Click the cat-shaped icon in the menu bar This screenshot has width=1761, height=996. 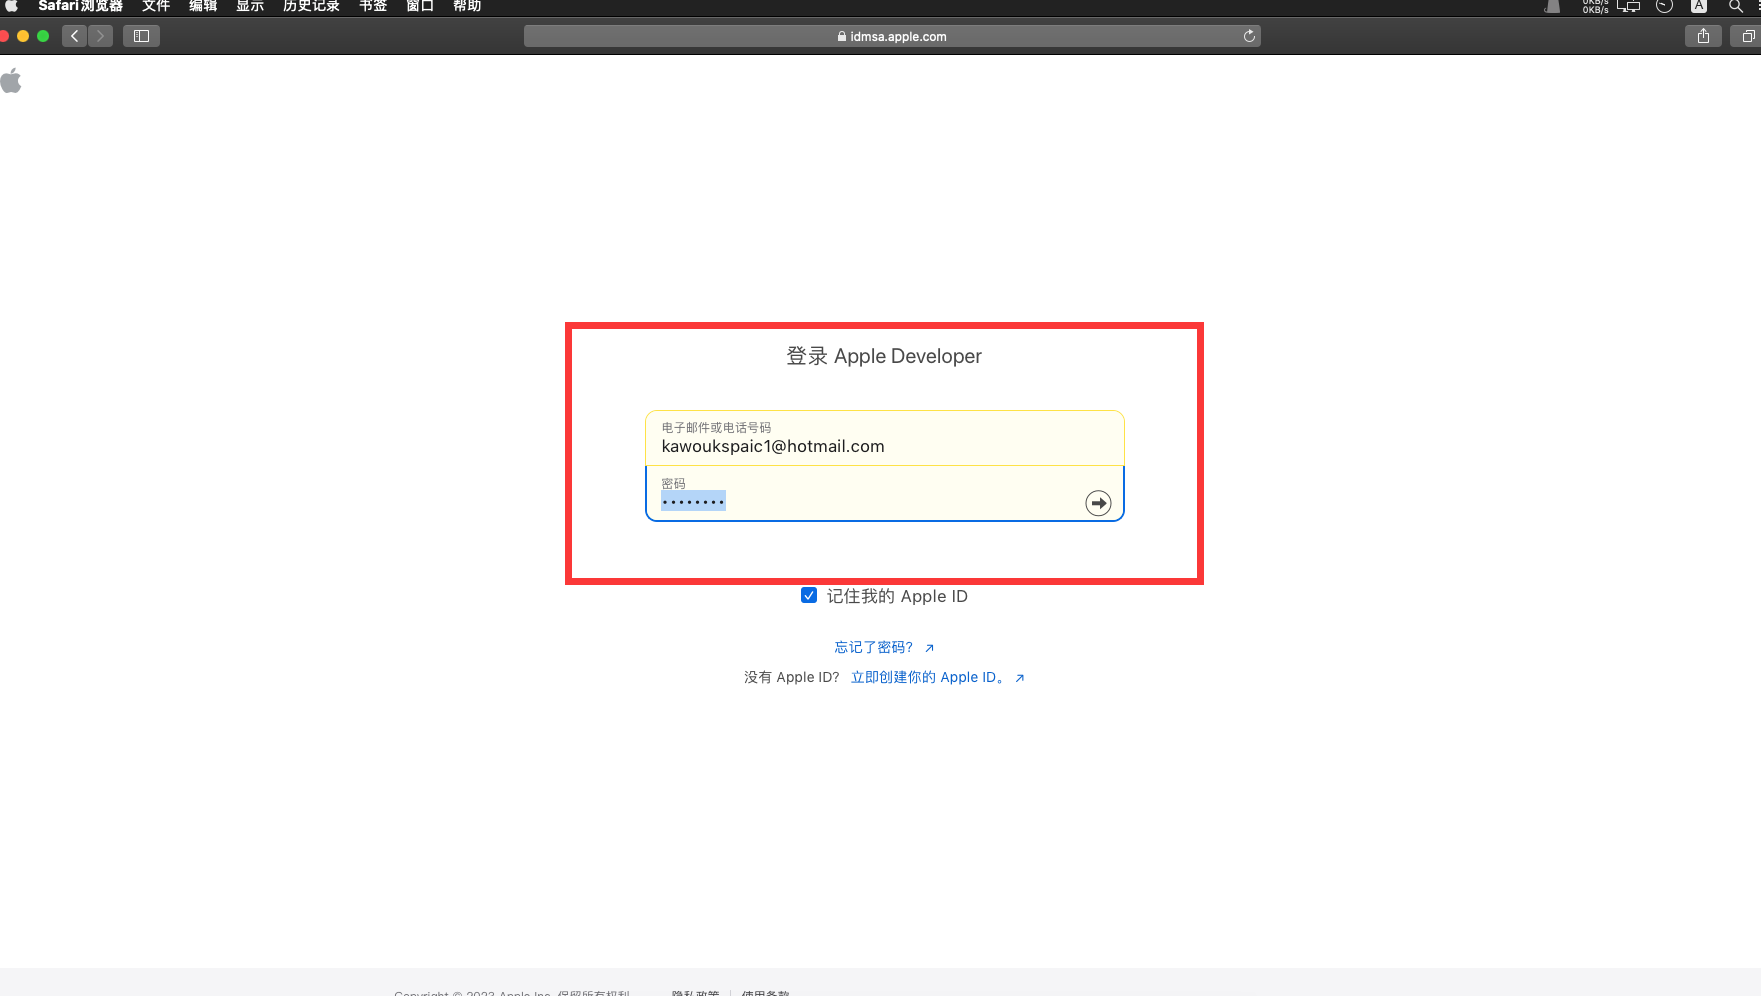tap(1552, 6)
